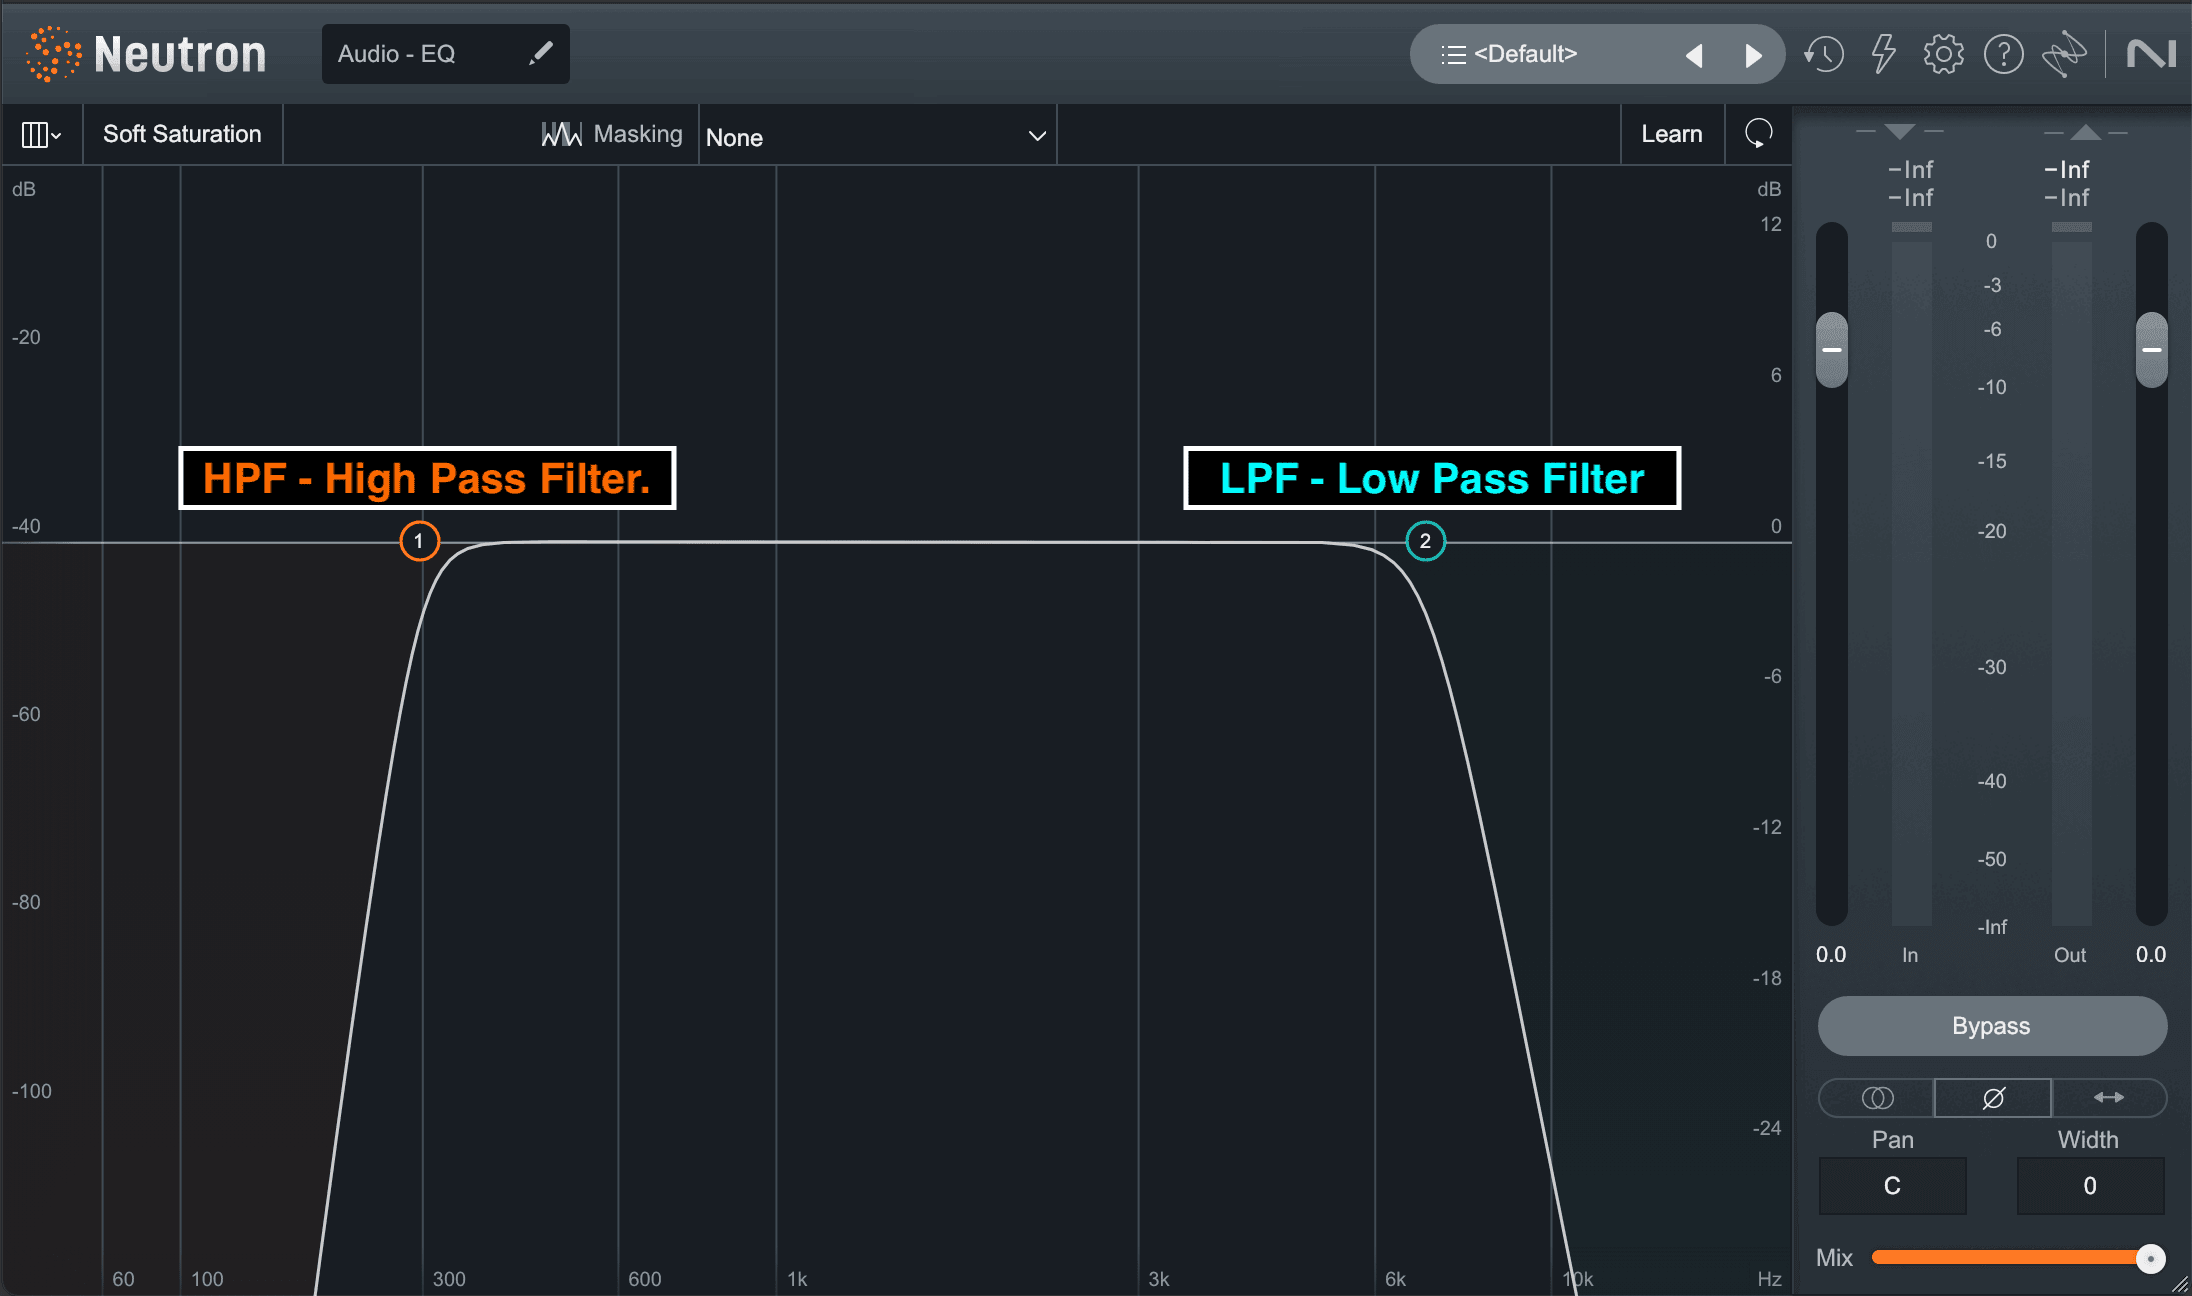Toggle the phase invert button

click(x=1992, y=1098)
